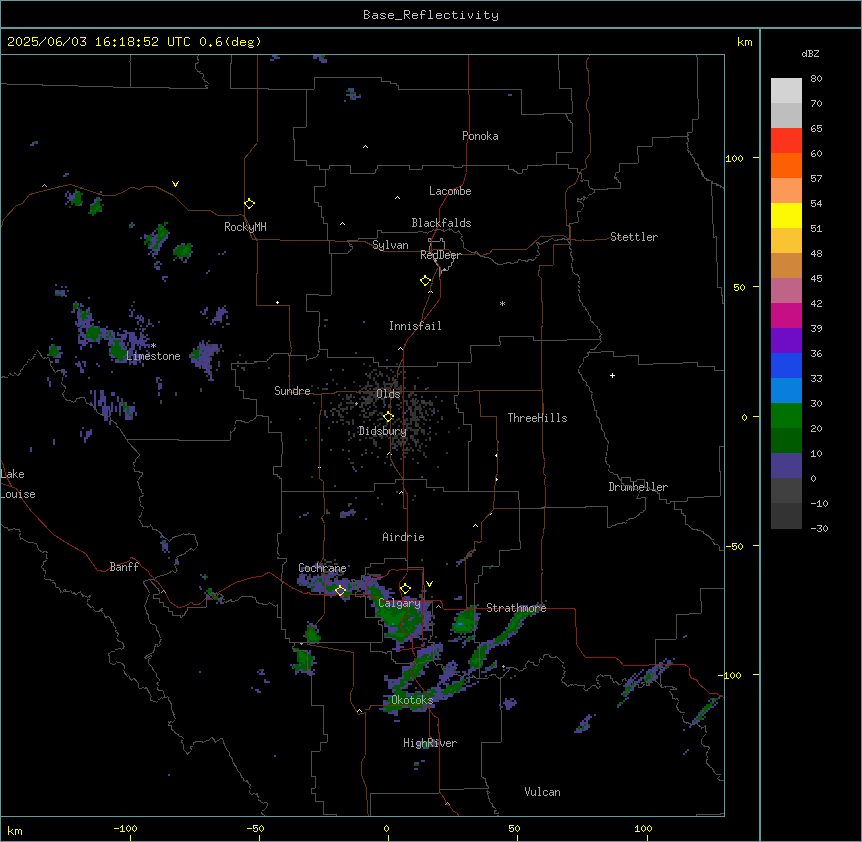The height and width of the screenshot is (842, 862).
Task: Select the RedDeer label
Action: 440,255
